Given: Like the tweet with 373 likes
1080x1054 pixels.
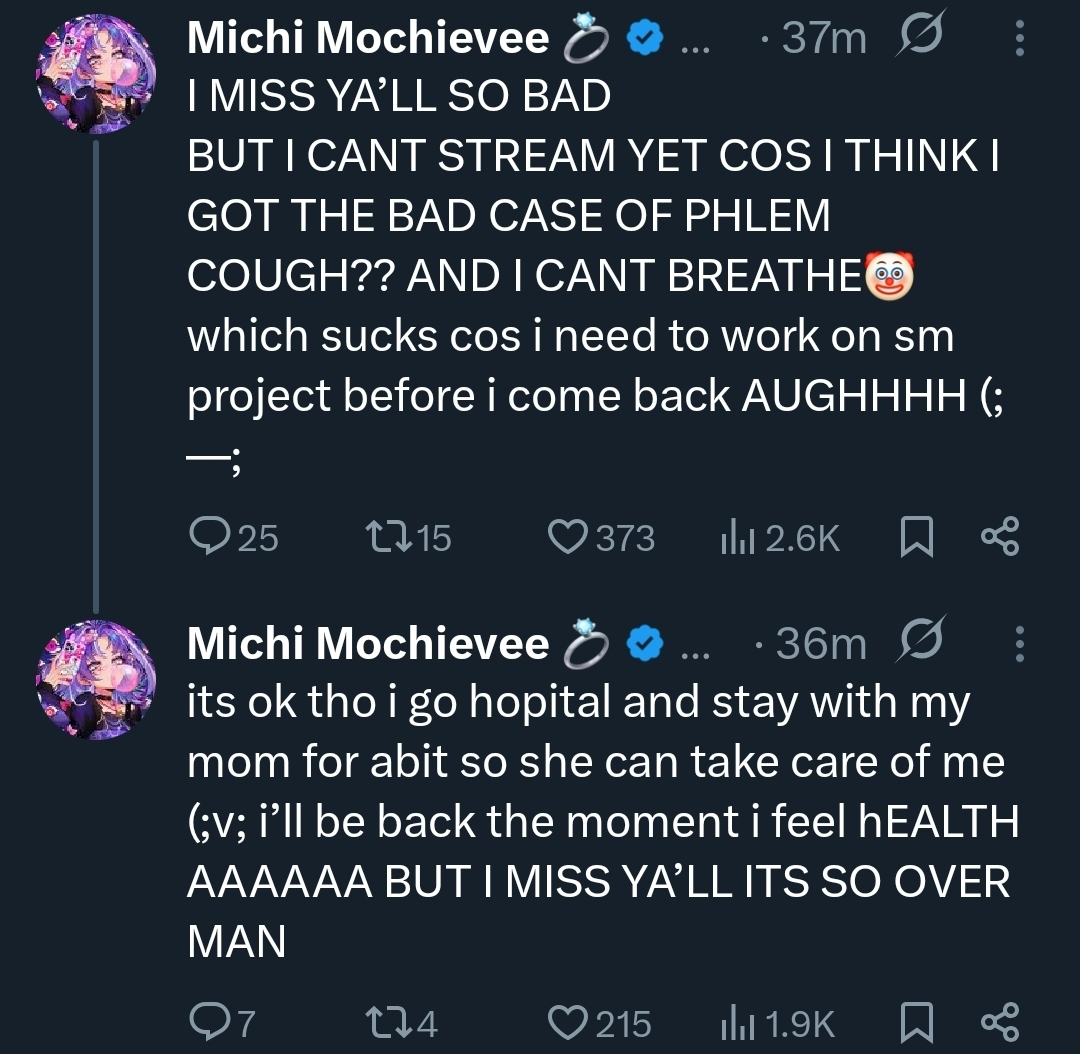Looking at the screenshot, I should (570, 539).
